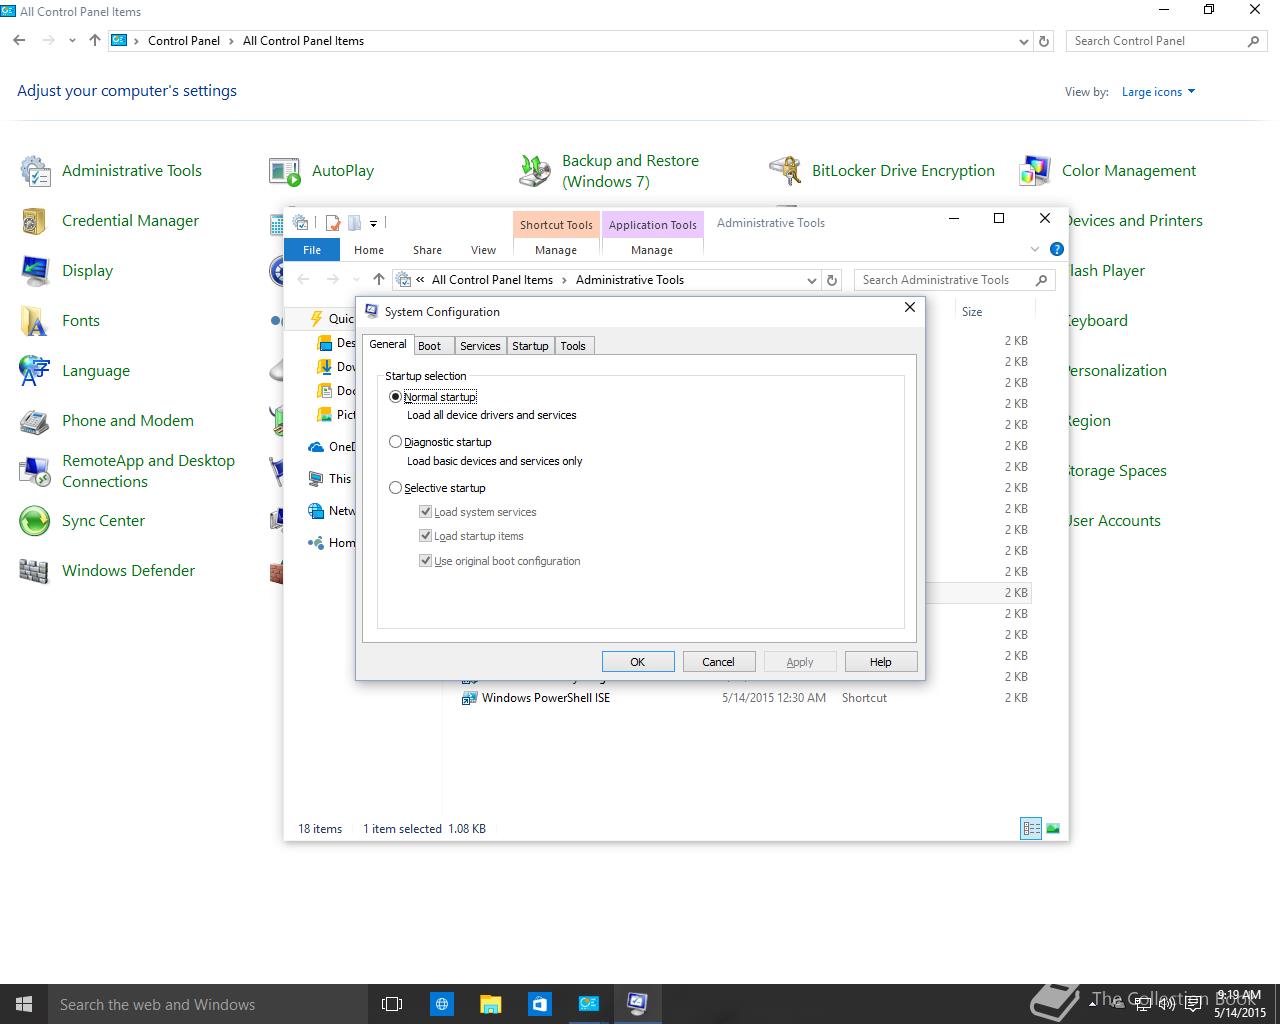Open the File menu in Explorer
The height and width of the screenshot is (1024, 1280).
pyautogui.click(x=312, y=250)
